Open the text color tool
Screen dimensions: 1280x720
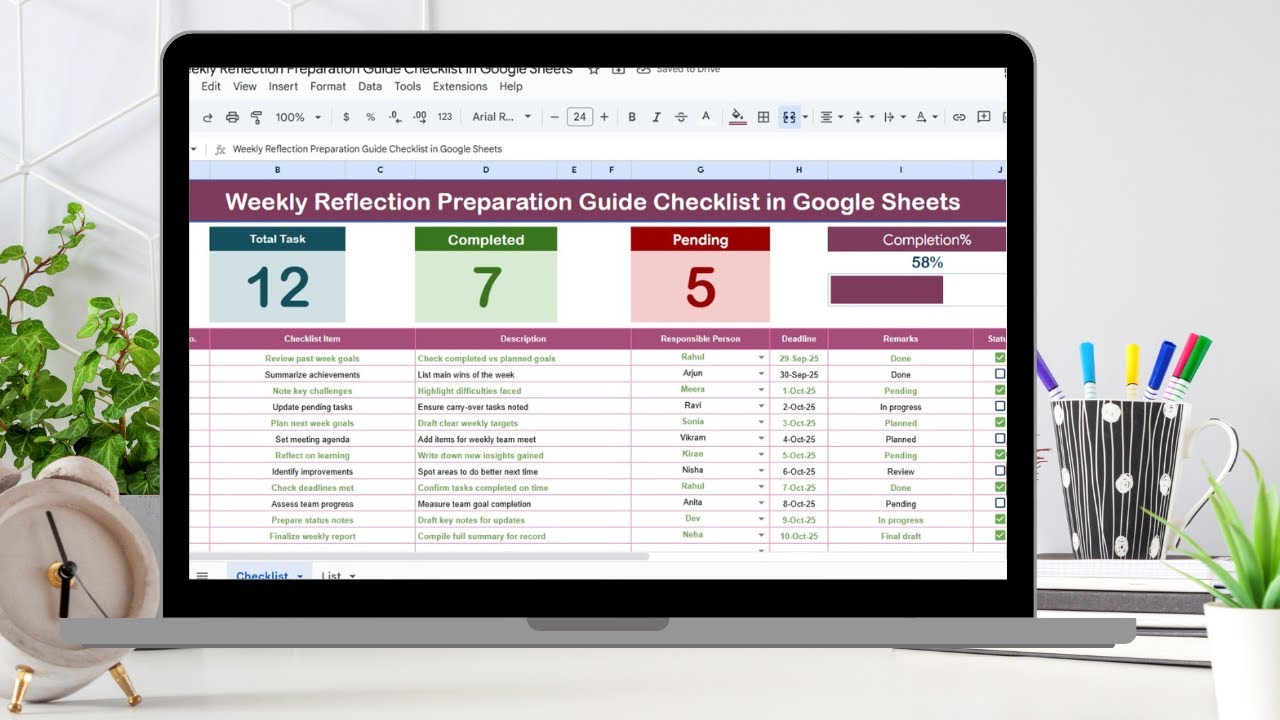coord(705,117)
